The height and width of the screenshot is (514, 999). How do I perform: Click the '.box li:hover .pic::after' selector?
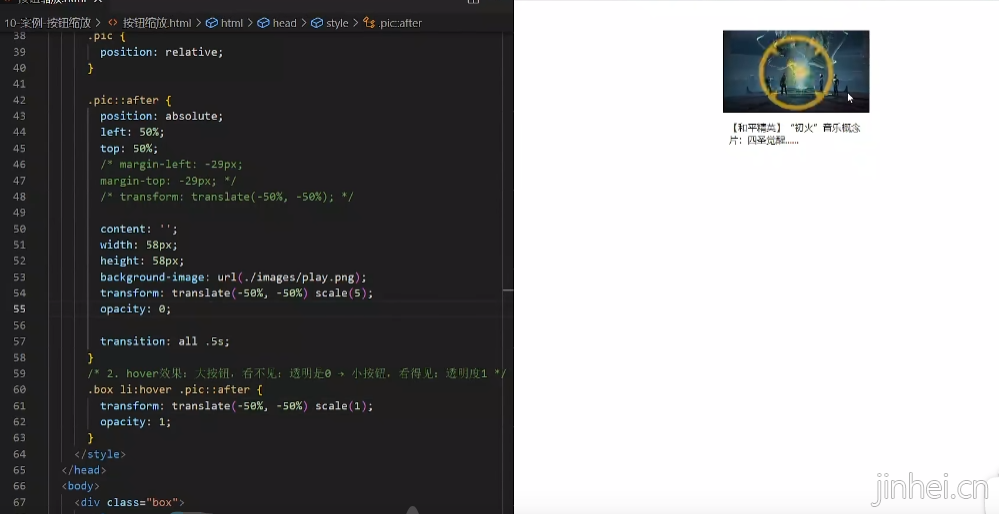pyautogui.click(x=175, y=389)
